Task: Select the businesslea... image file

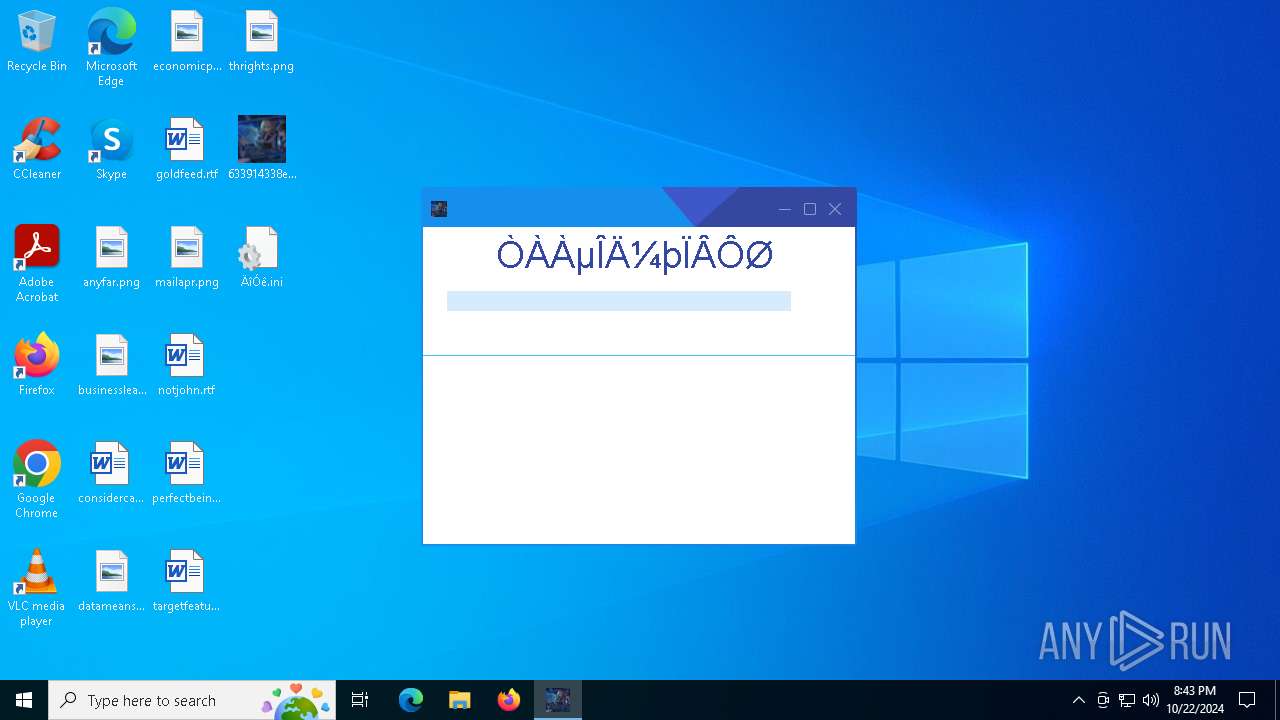Action: tap(112, 365)
